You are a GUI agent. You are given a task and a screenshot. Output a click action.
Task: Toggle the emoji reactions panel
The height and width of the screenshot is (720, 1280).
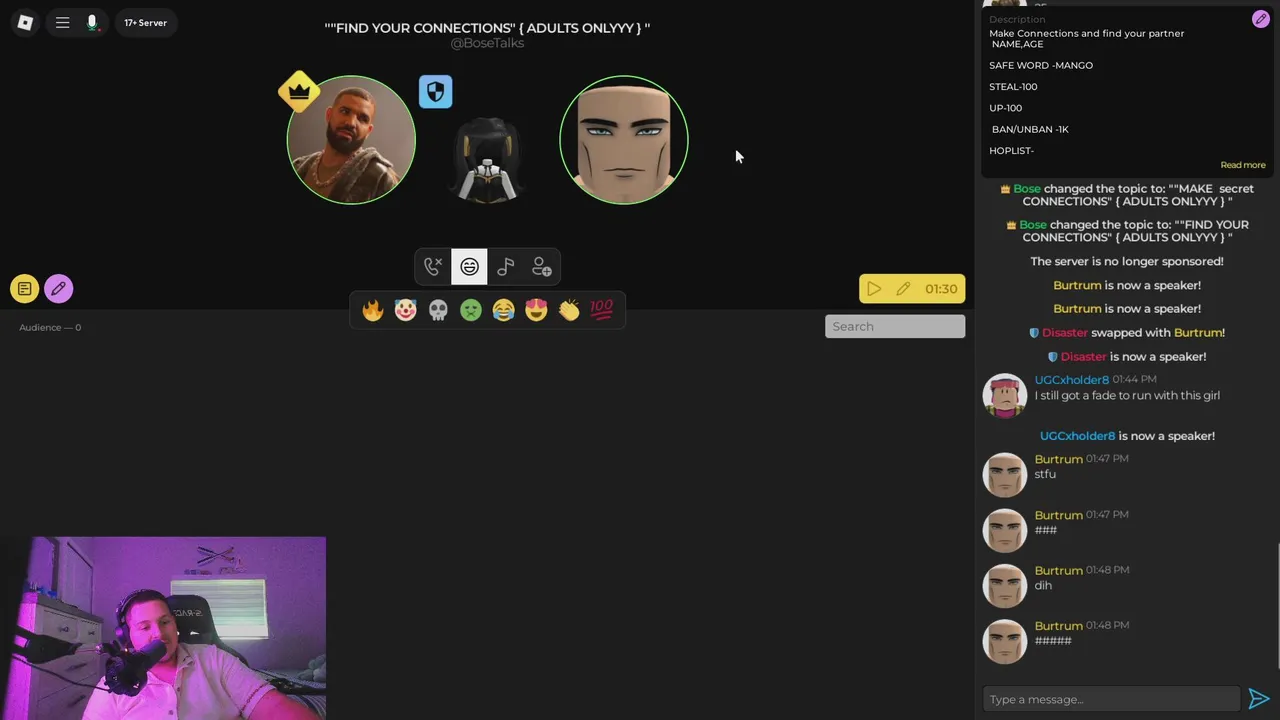[x=469, y=267]
